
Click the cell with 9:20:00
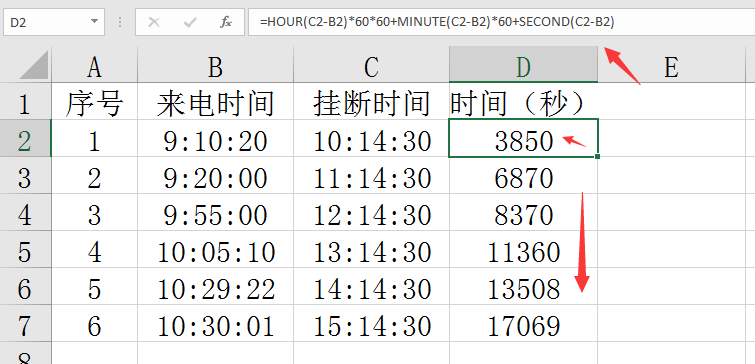pos(215,175)
